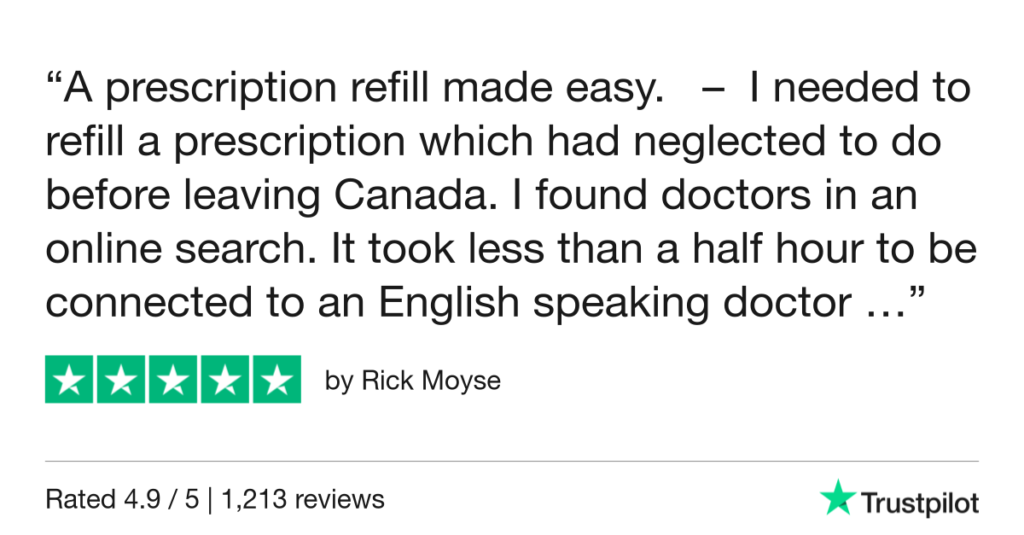This screenshot has width=1024, height=535.
Task: Open reviewer name Rick Moyse
Action: 431,382
